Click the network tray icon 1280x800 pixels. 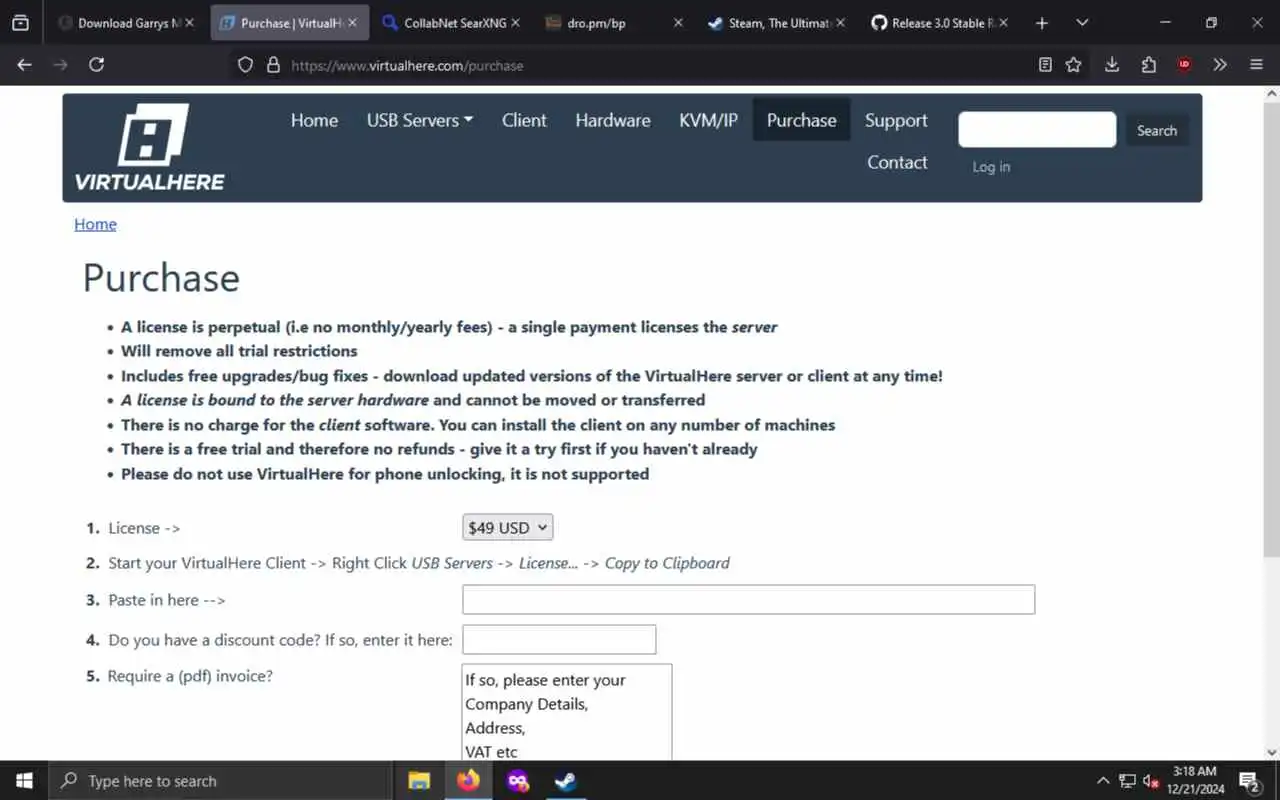pos(1127,781)
